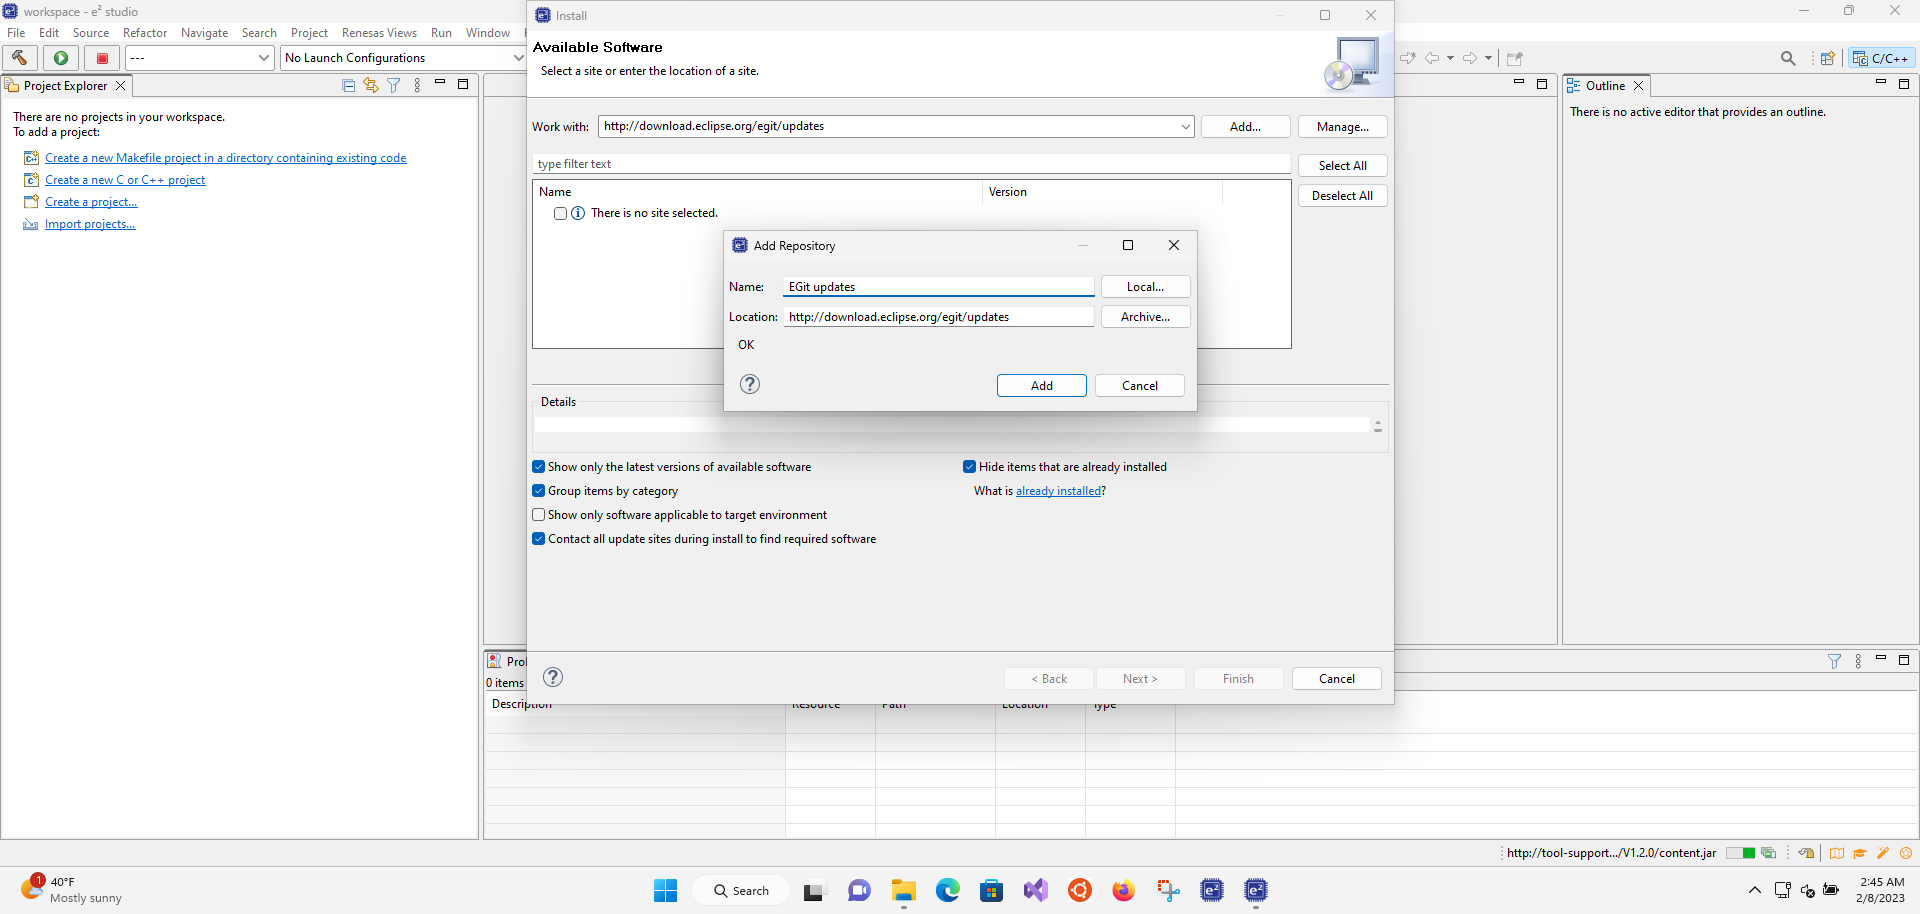
Task: Click the graduation cap tutorials icon
Action: pos(1860,853)
